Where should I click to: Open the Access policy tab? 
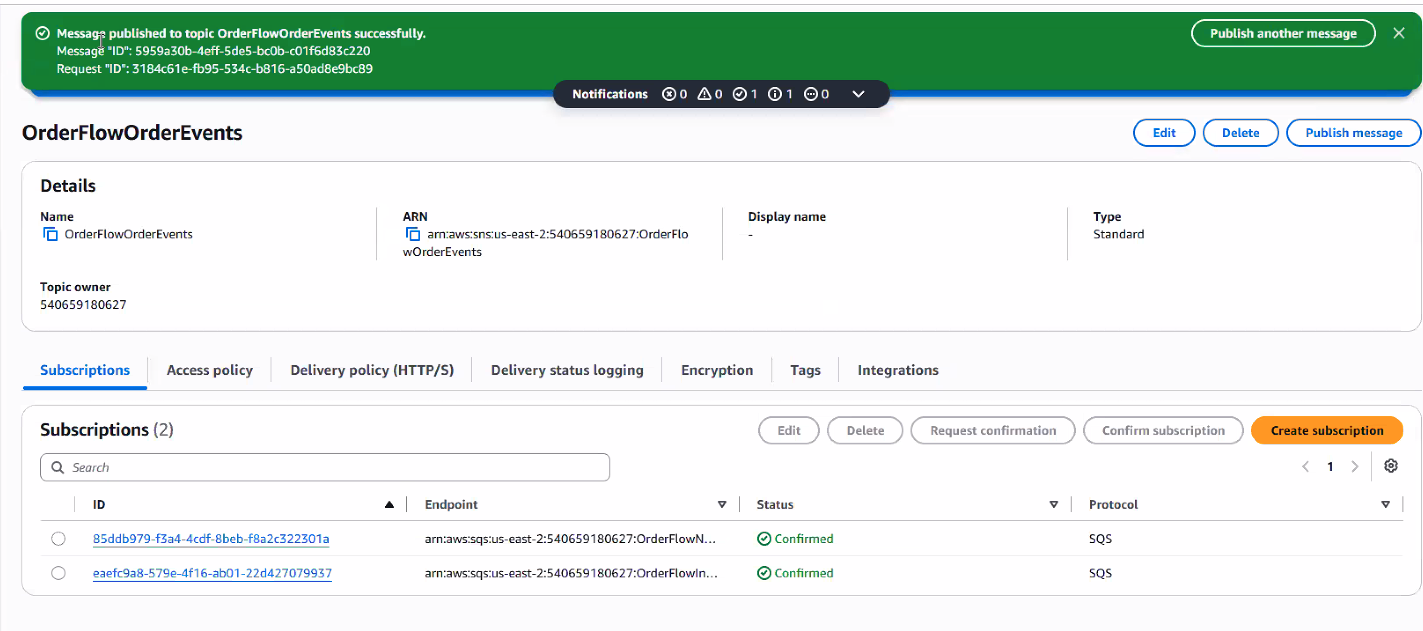(x=210, y=370)
